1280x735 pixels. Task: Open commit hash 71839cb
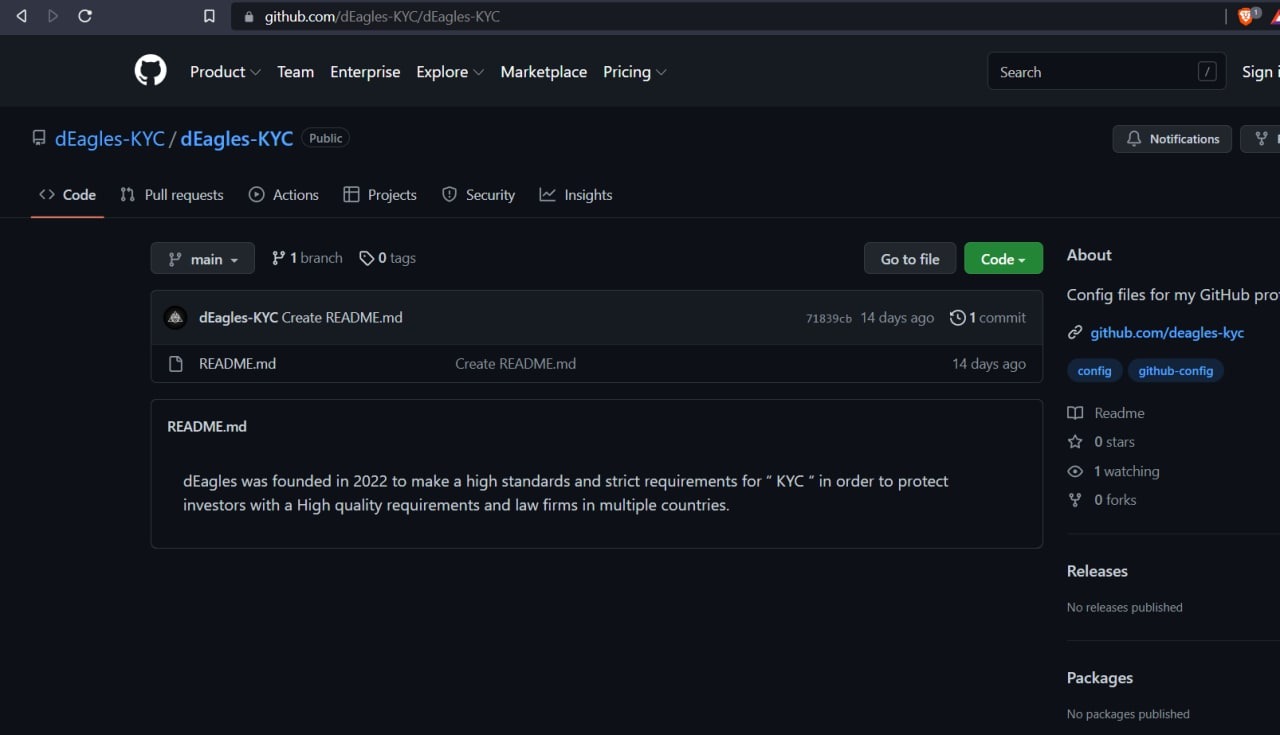(x=829, y=319)
